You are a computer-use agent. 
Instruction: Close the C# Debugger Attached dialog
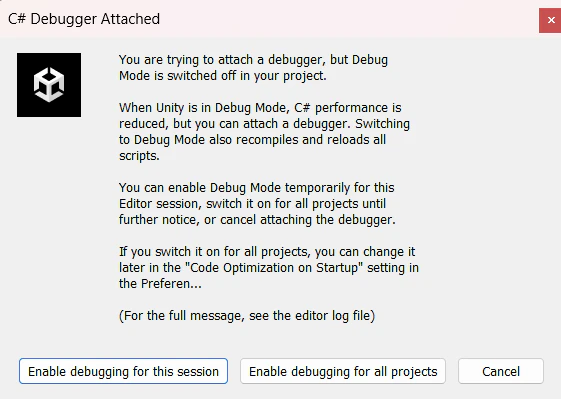pyautogui.click(x=551, y=20)
